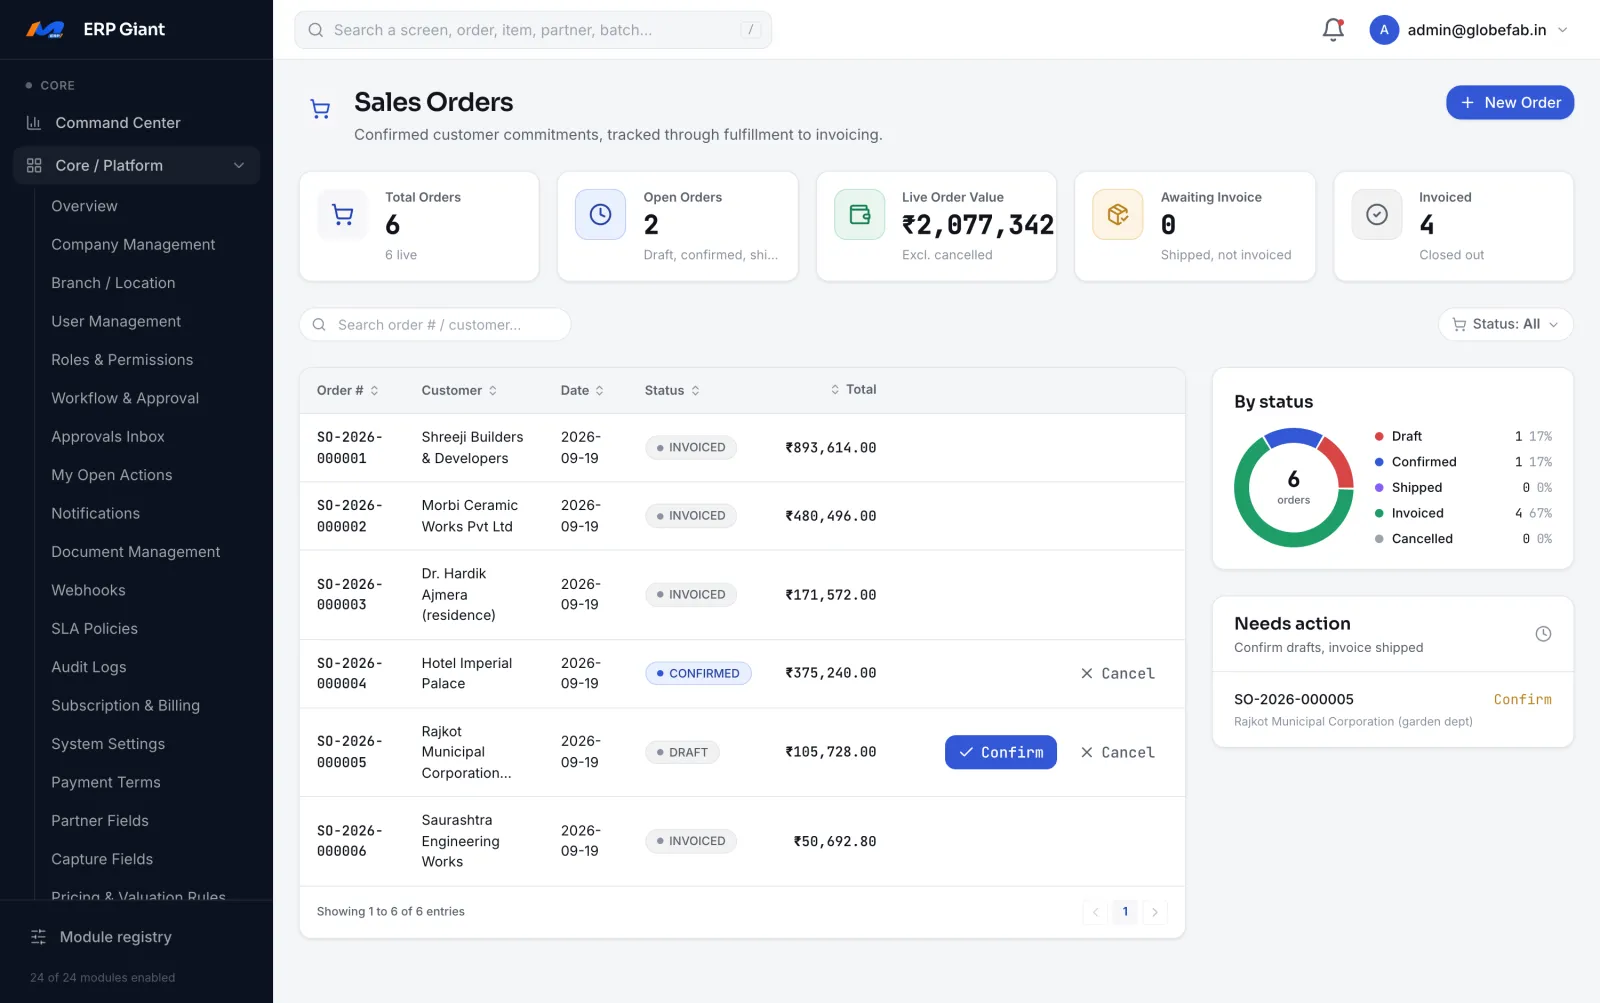Open the notifications bell icon
Image resolution: width=1600 pixels, height=1003 pixels.
(1333, 30)
